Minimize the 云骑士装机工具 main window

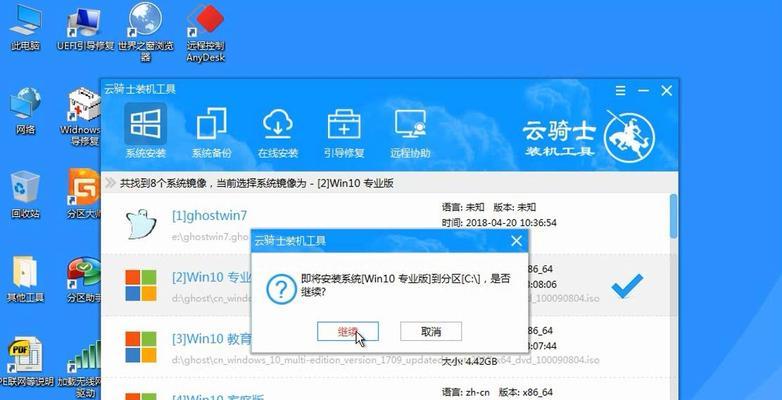point(643,91)
